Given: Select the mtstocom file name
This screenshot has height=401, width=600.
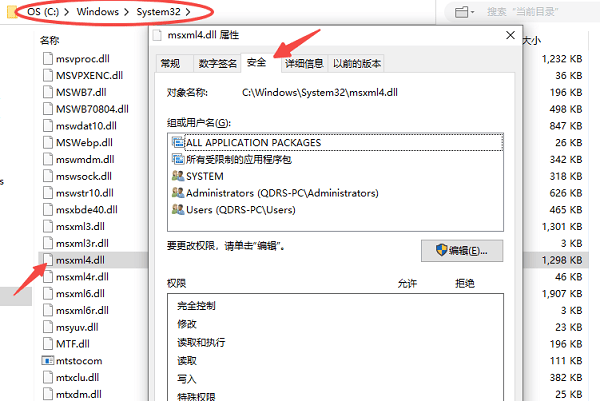Looking at the screenshot, I should [x=79, y=361].
